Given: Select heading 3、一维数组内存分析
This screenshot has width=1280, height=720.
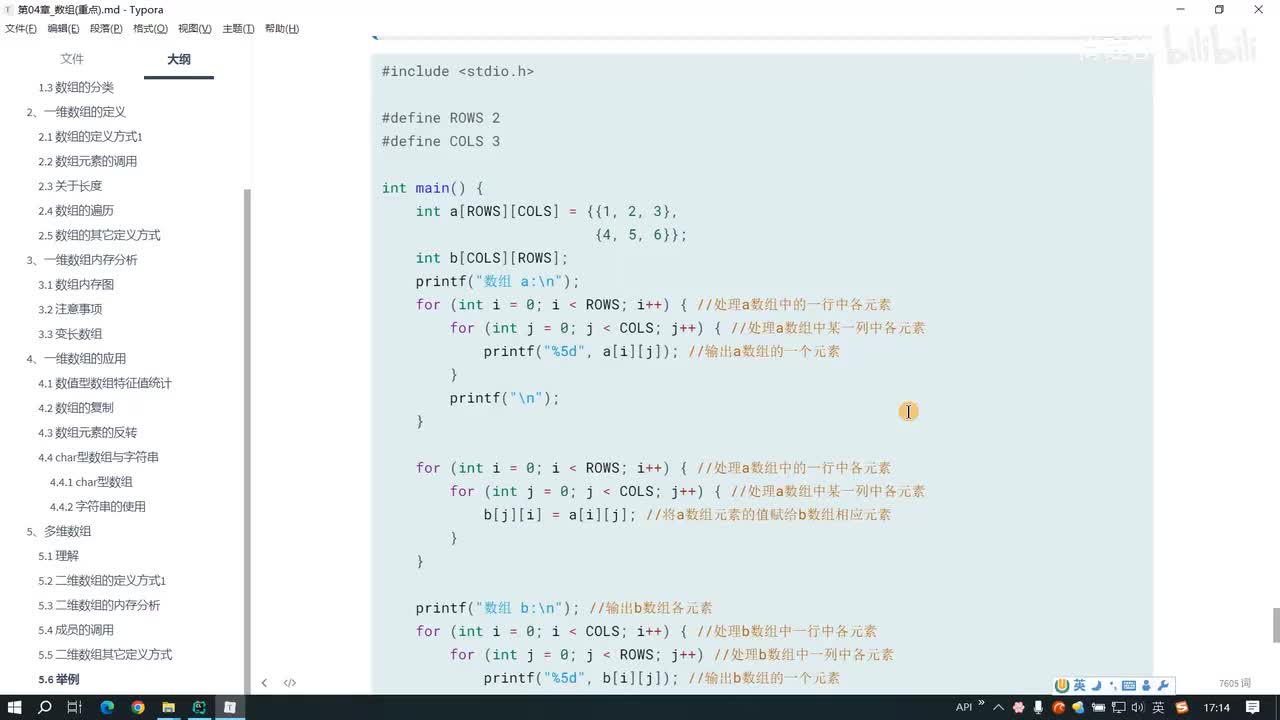Looking at the screenshot, I should coord(82,260).
